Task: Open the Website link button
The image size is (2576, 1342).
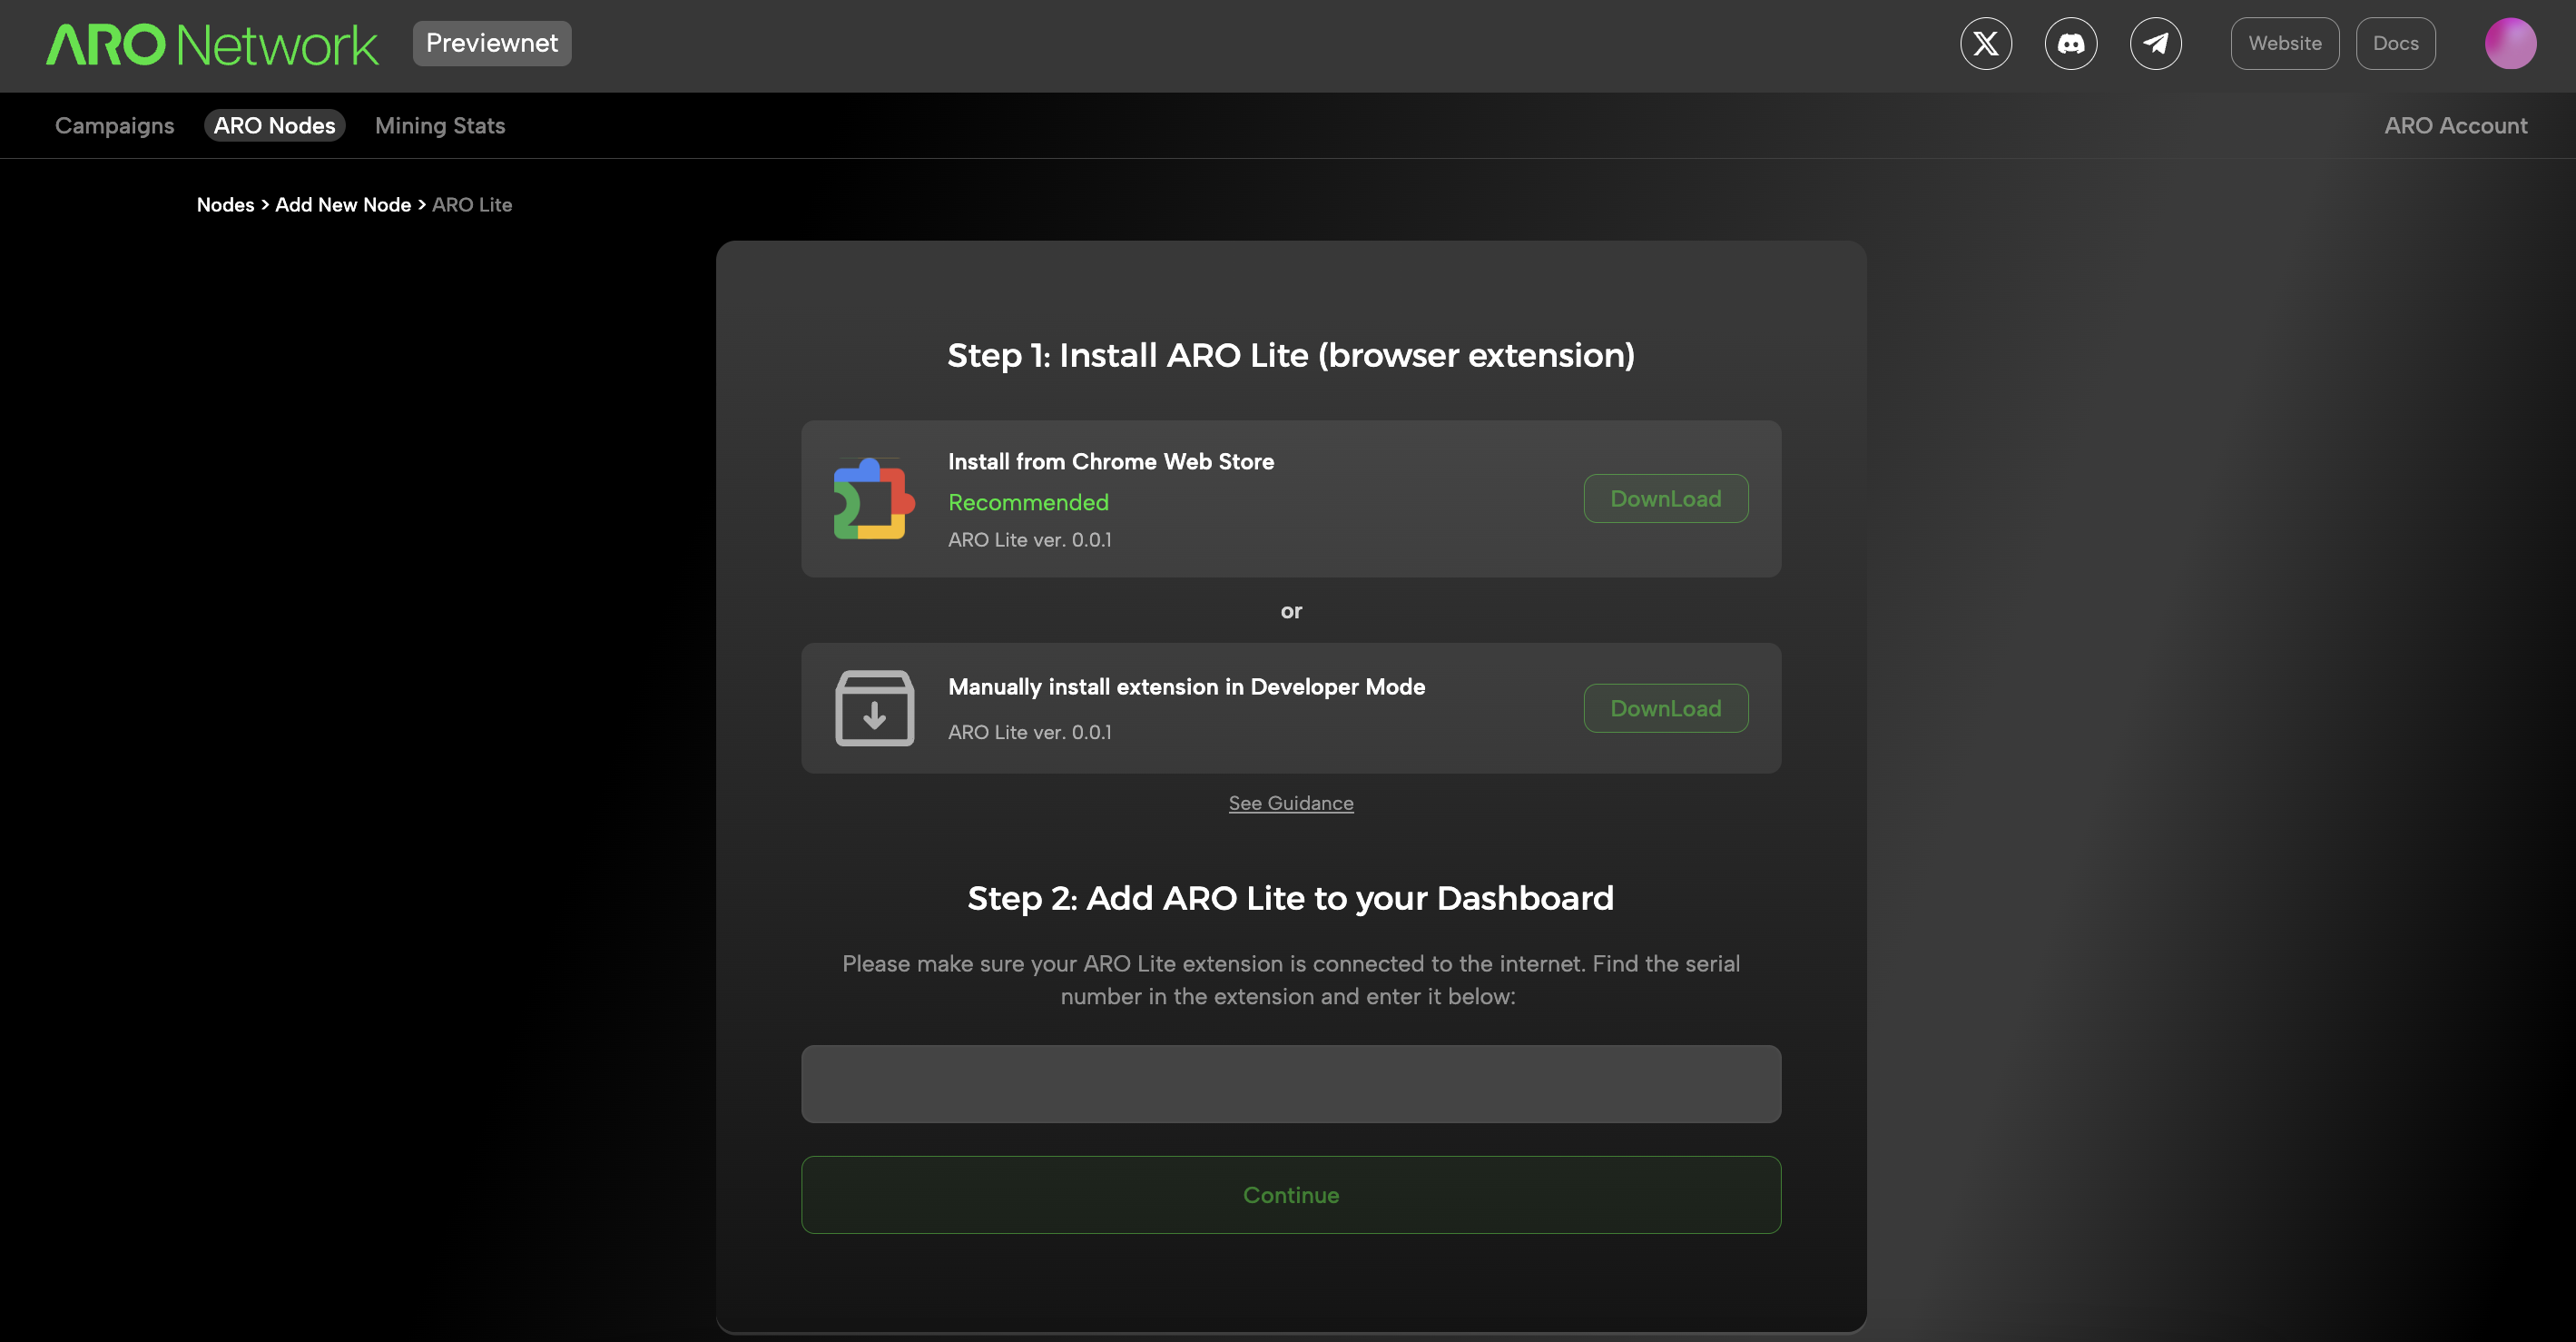Action: 2285,44
